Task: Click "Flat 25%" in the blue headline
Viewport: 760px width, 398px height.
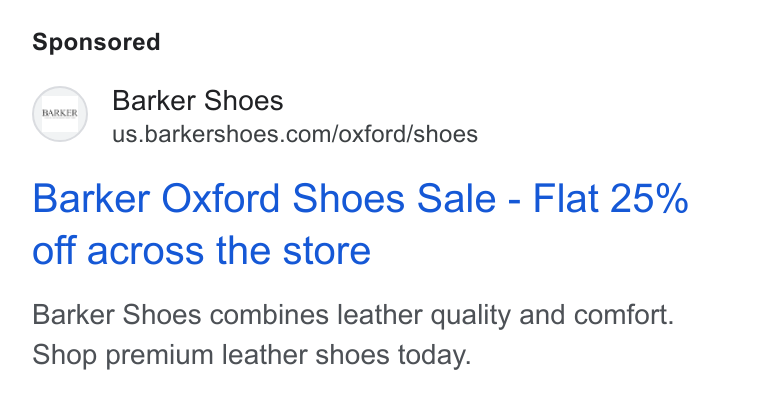Action: (x=611, y=198)
